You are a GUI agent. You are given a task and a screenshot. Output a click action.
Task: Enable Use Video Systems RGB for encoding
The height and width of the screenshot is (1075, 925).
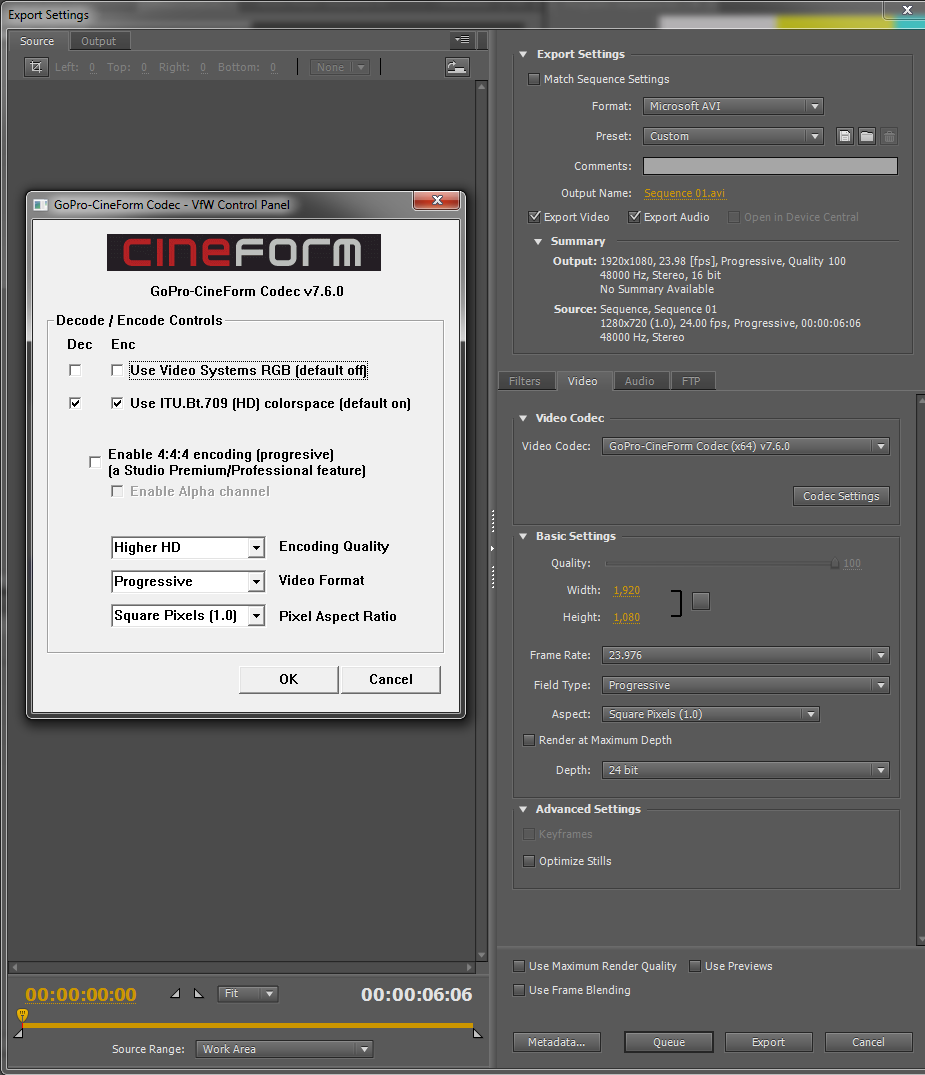[x=117, y=371]
